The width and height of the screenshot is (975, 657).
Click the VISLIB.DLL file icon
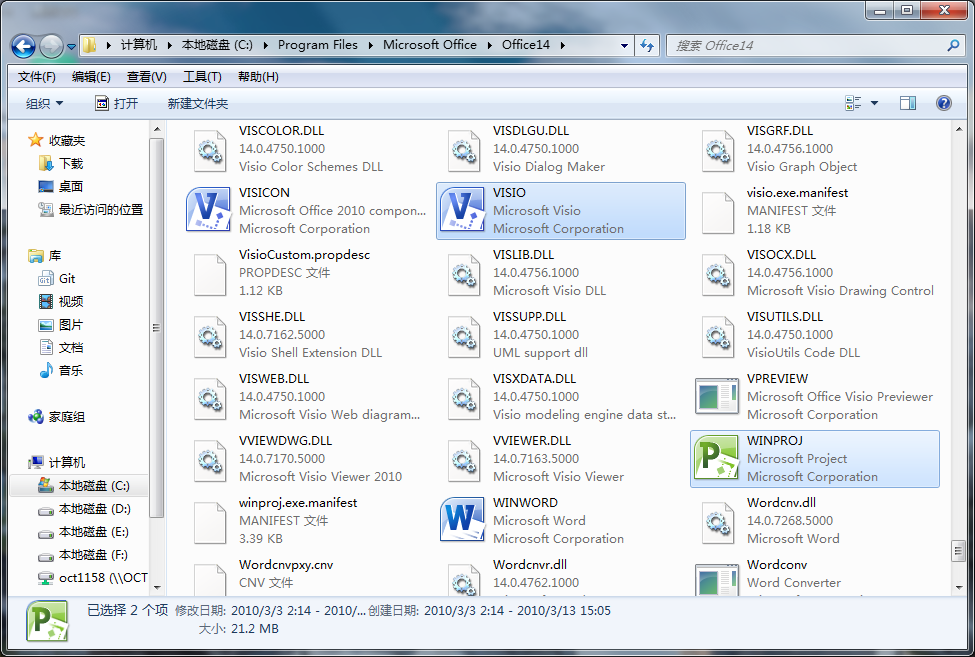point(462,272)
